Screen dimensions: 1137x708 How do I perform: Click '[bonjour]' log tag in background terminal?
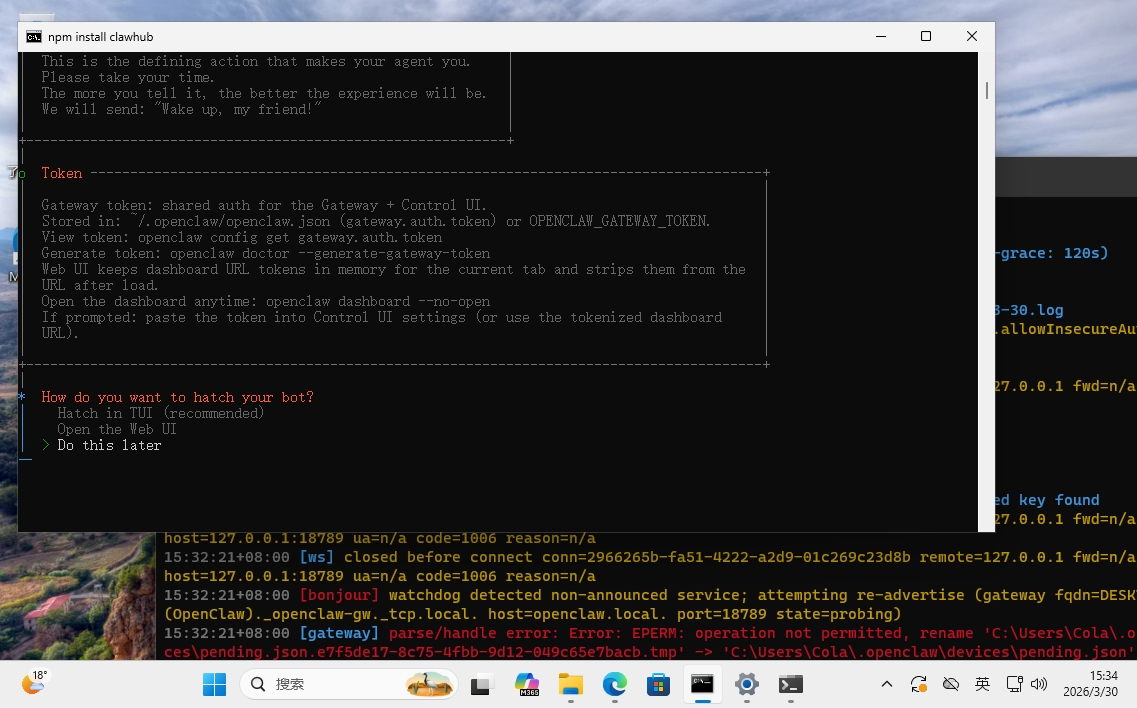click(x=339, y=595)
